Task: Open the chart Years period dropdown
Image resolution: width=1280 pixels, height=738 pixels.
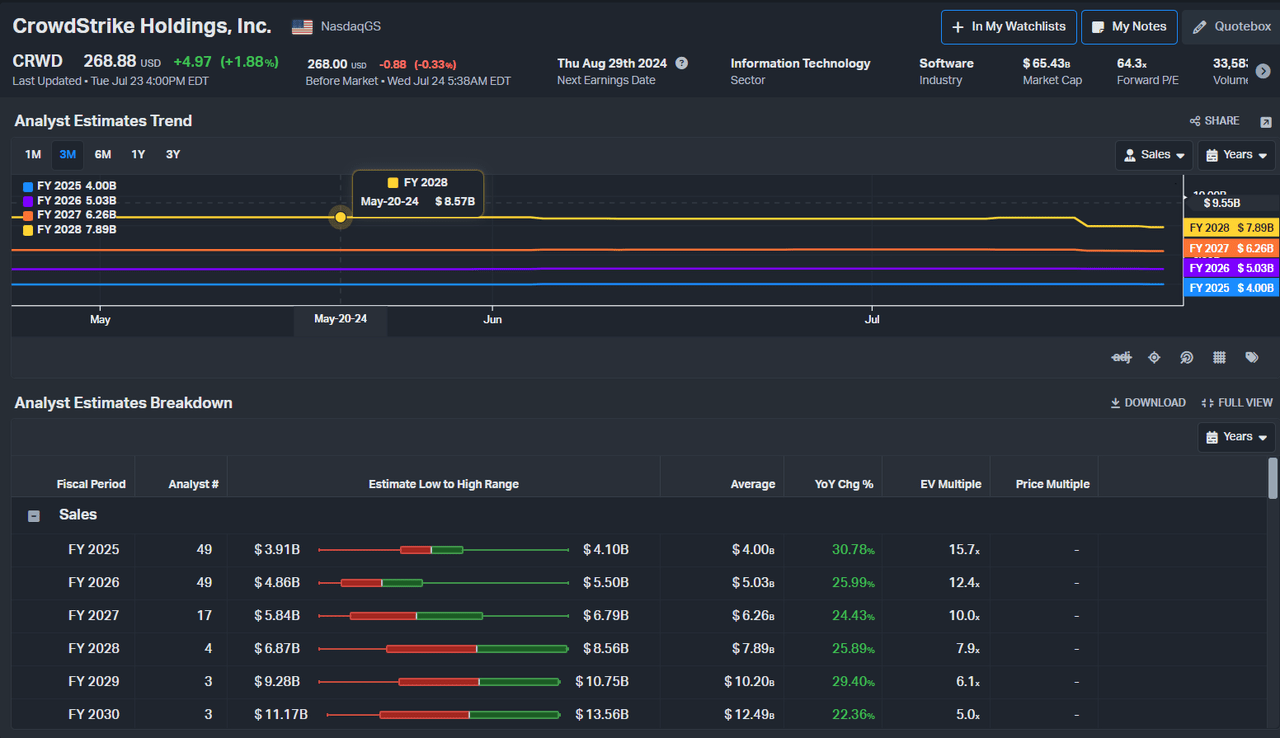Action: coord(1237,155)
